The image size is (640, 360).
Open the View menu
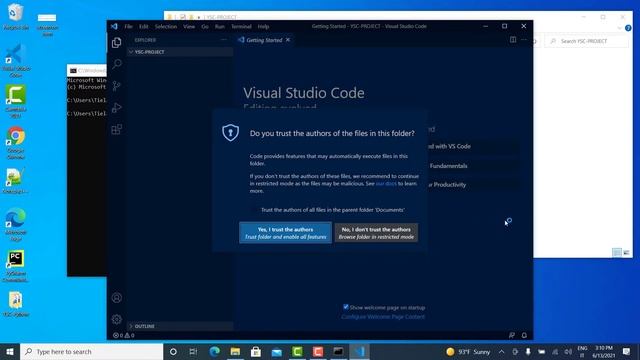189,26
